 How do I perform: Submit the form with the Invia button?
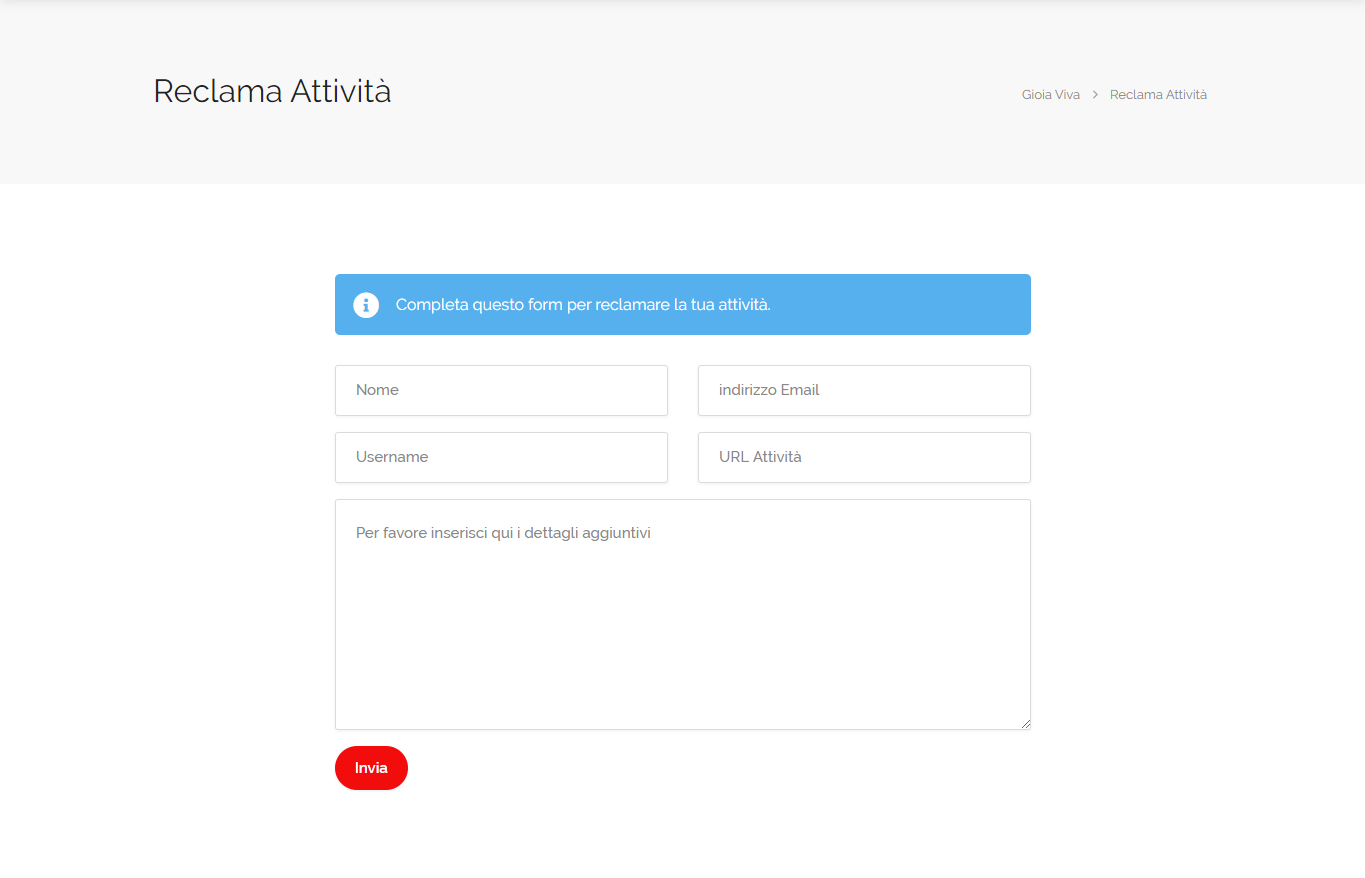(371, 768)
